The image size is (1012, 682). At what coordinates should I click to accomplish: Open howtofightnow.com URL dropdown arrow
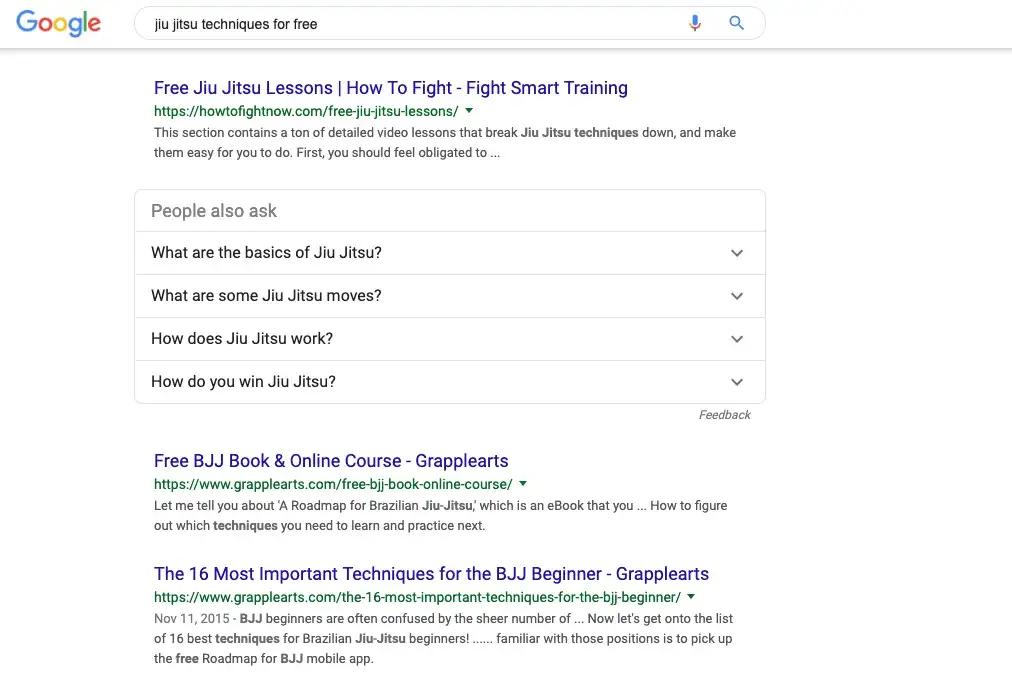click(x=469, y=111)
